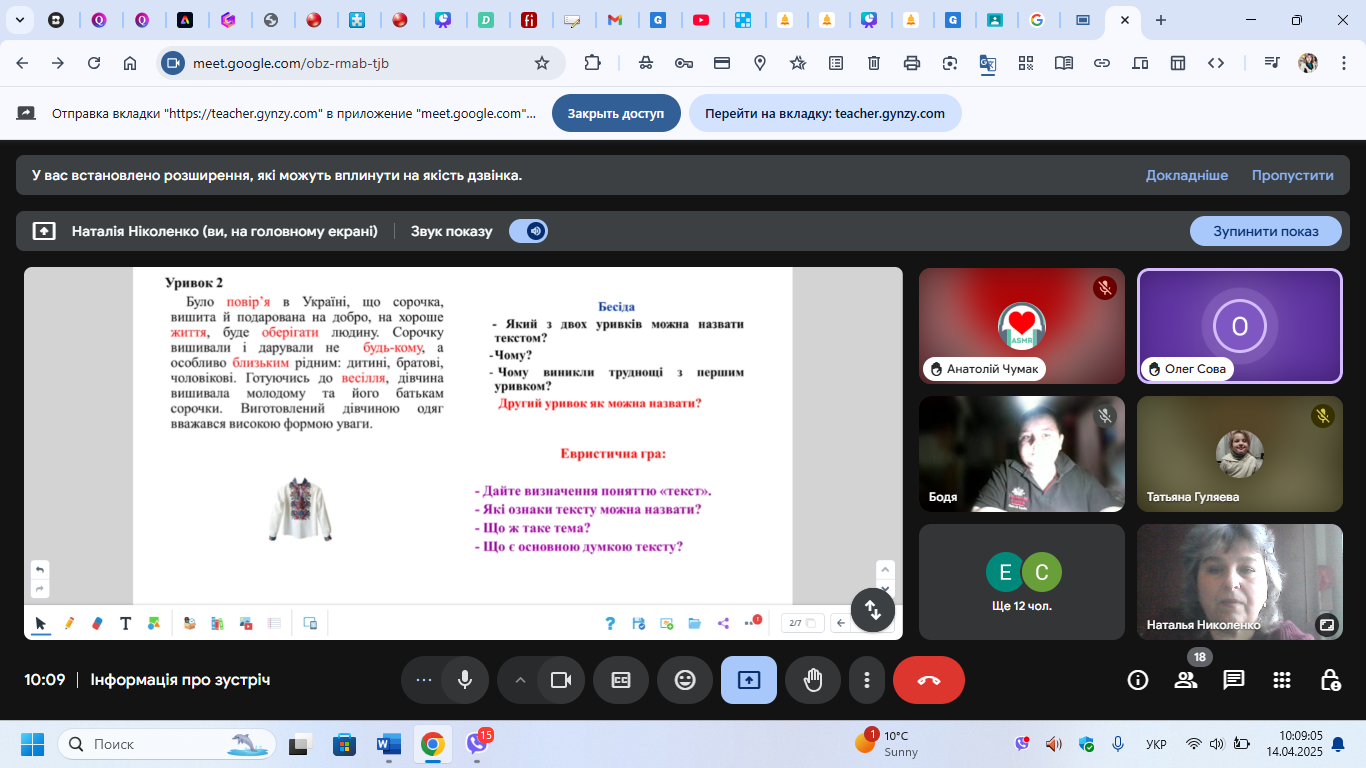Select the eraser tool in Gynzy toolbar
1366x768 pixels.
(x=97, y=623)
